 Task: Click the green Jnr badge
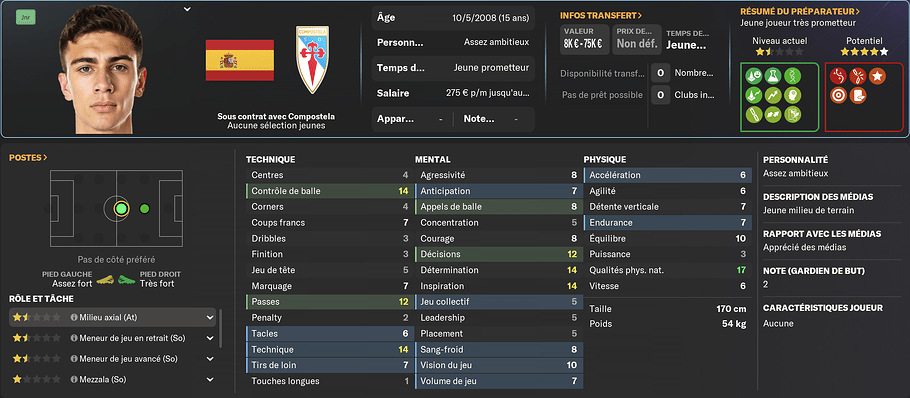(x=26, y=18)
